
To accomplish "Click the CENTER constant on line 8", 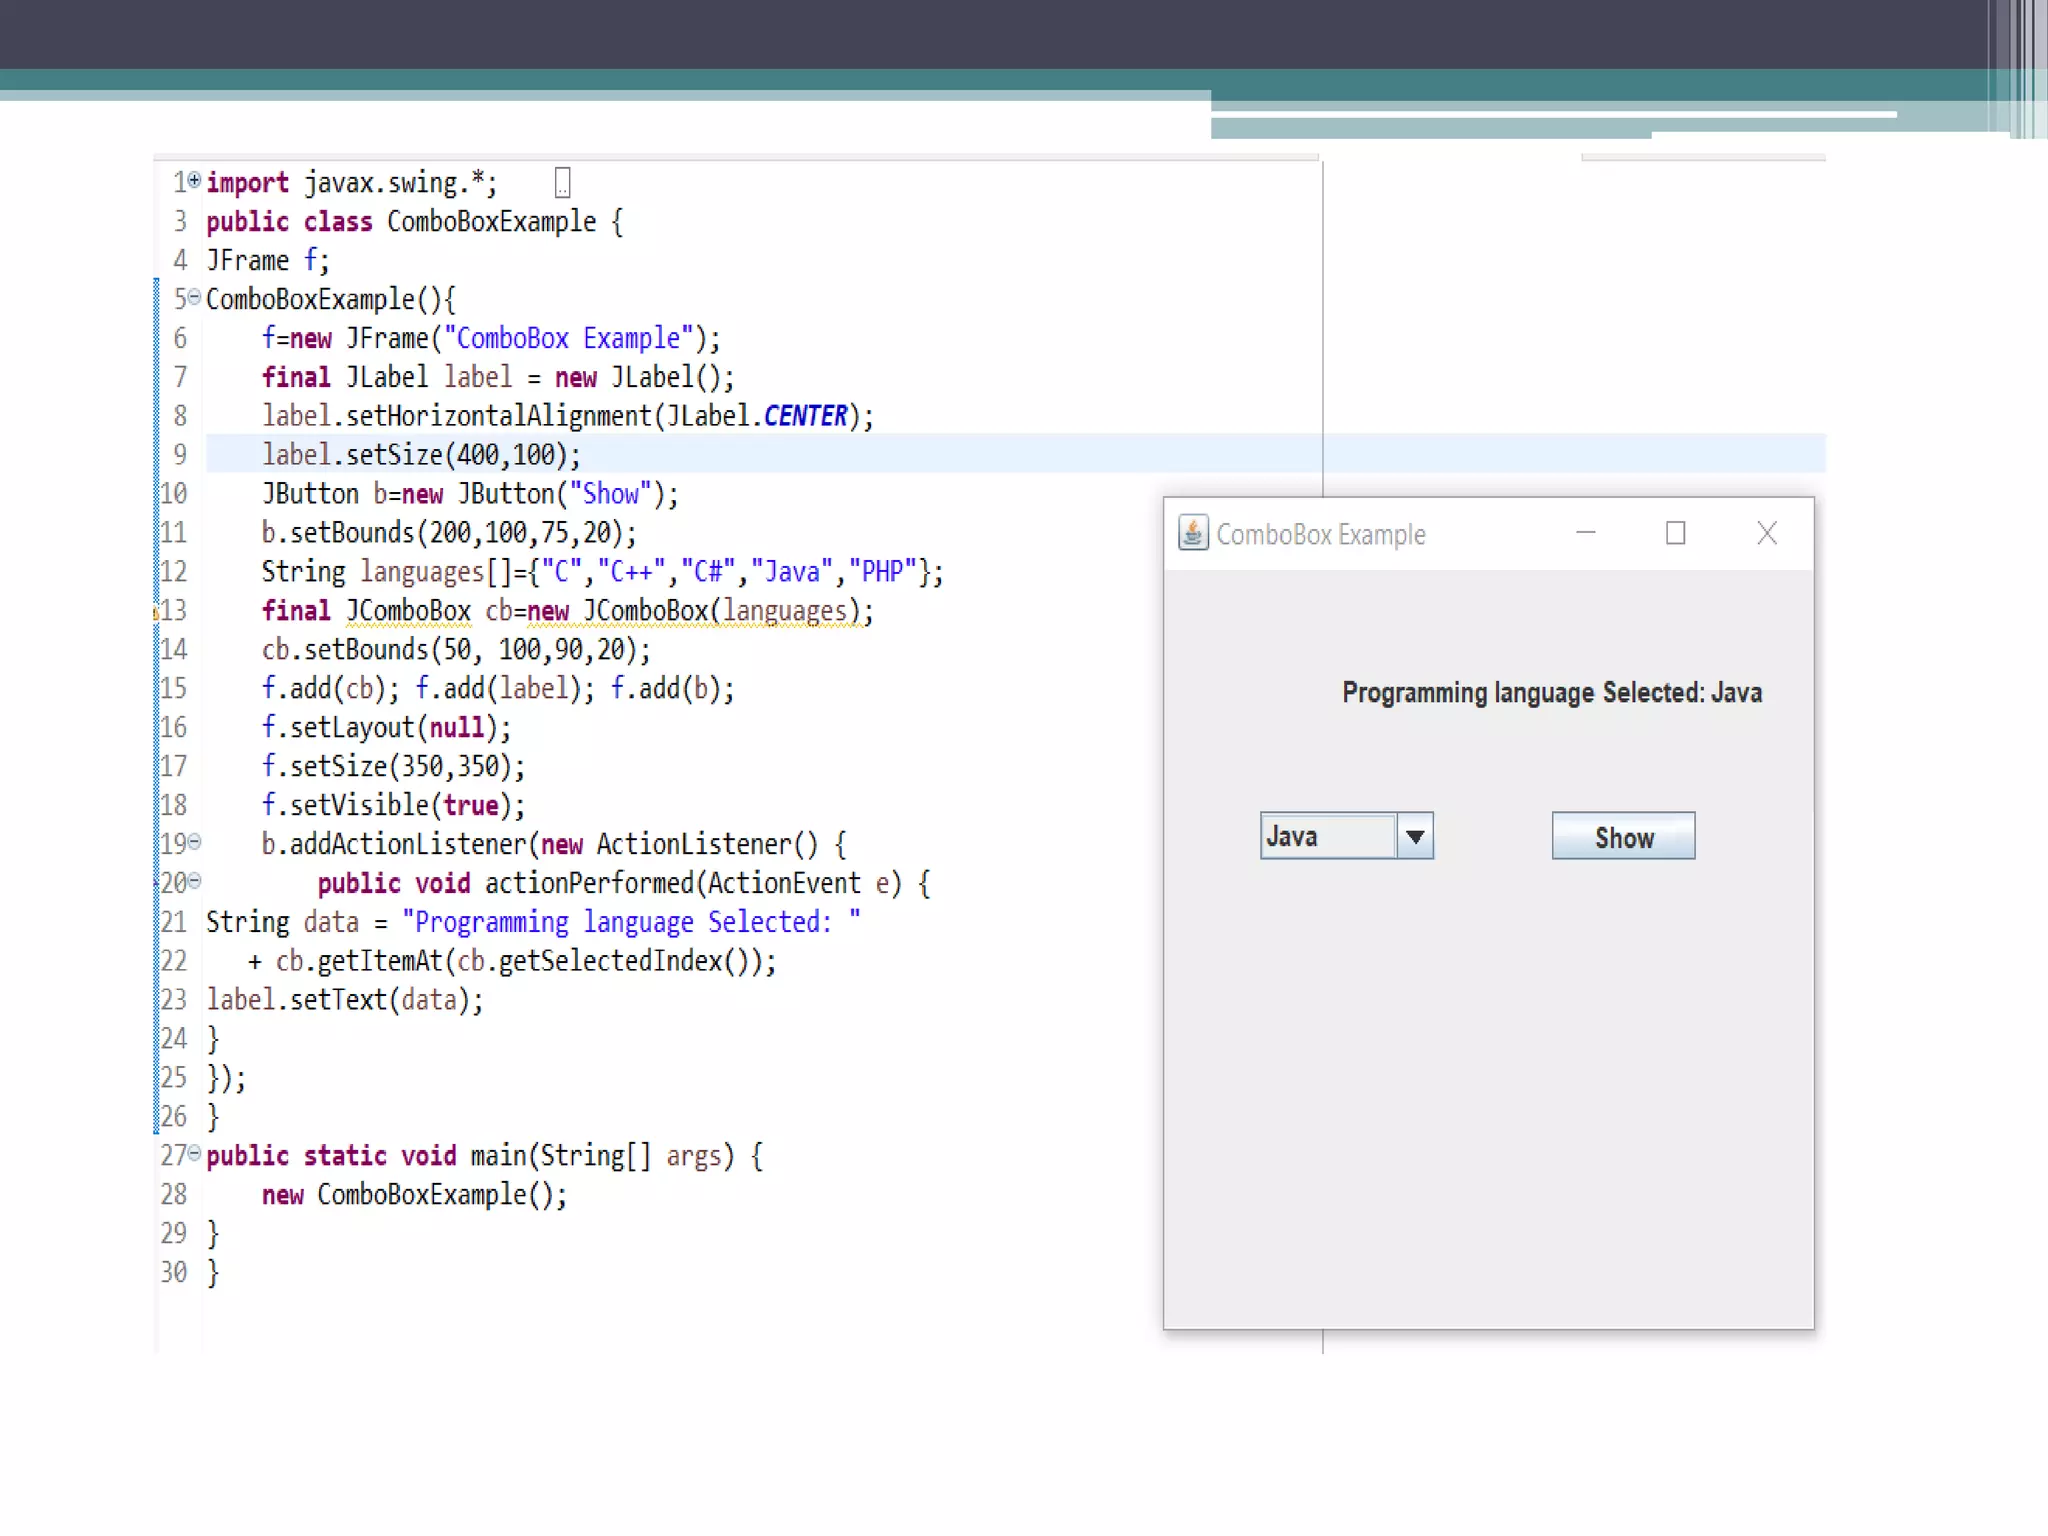I will point(805,416).
